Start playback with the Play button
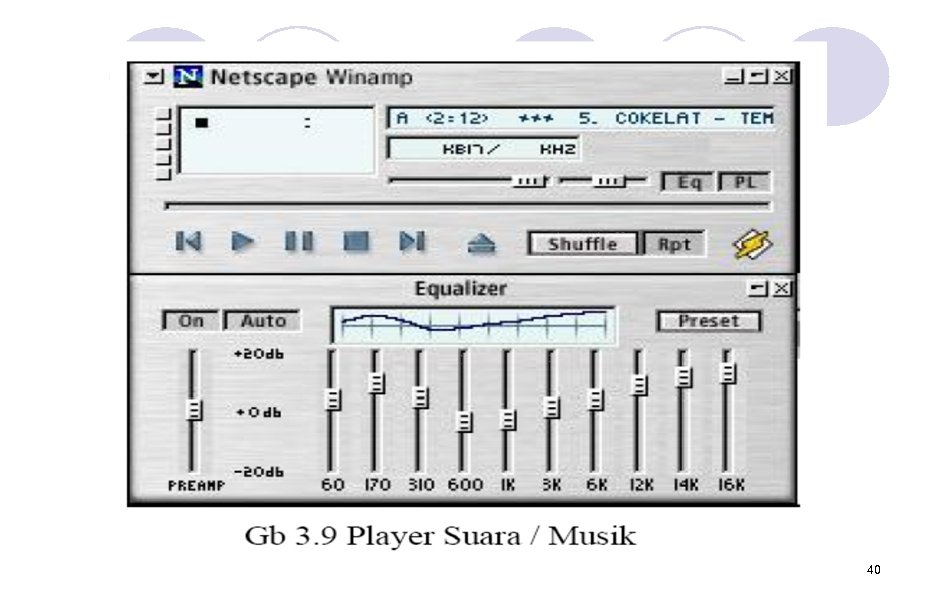The height and width of the screenshot is (612, 936). (242, 242)
